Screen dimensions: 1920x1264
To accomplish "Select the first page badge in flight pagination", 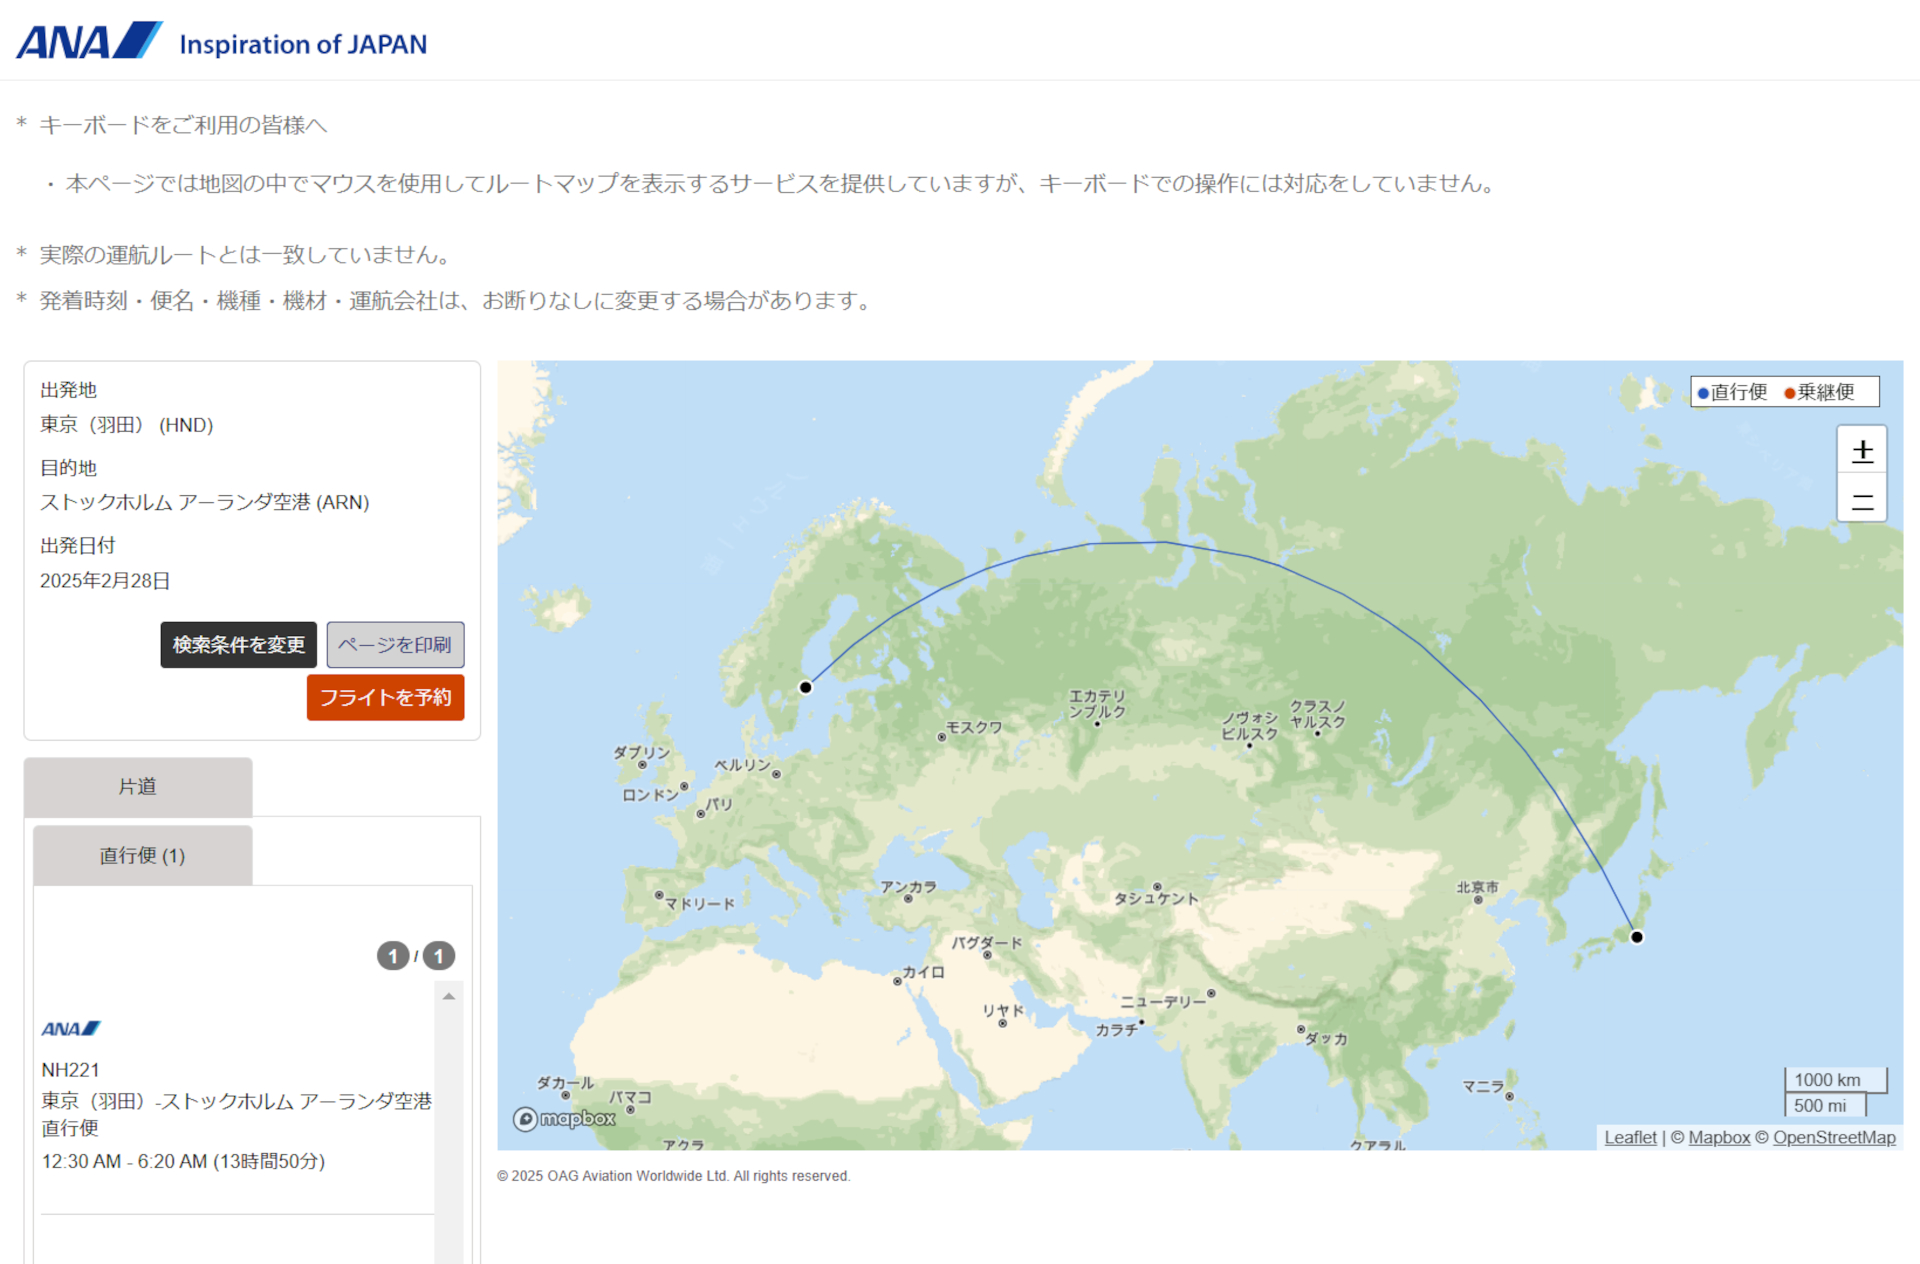I will point(392,955).
